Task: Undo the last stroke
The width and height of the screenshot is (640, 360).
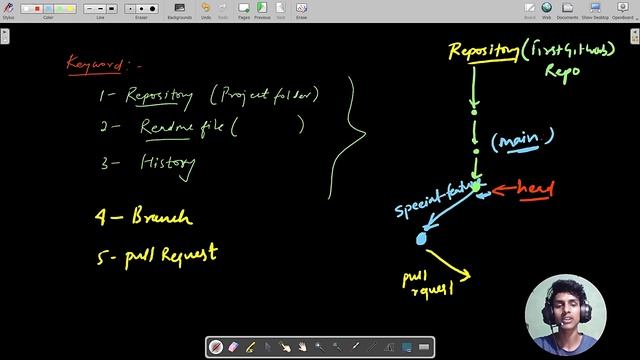Action: (x=206, y=10)
